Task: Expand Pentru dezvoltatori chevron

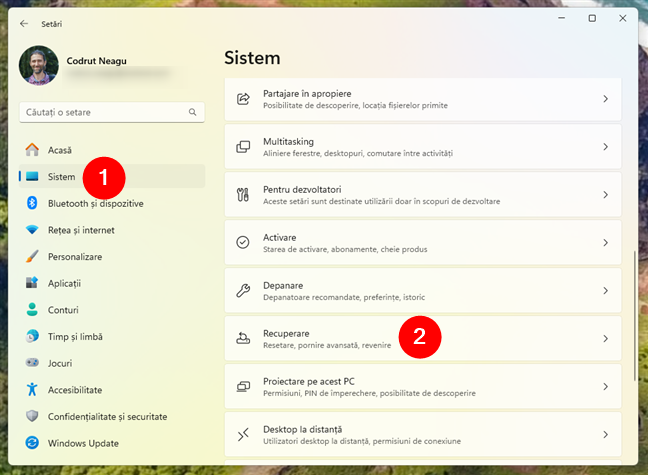Action: click(x=605, y=195)
